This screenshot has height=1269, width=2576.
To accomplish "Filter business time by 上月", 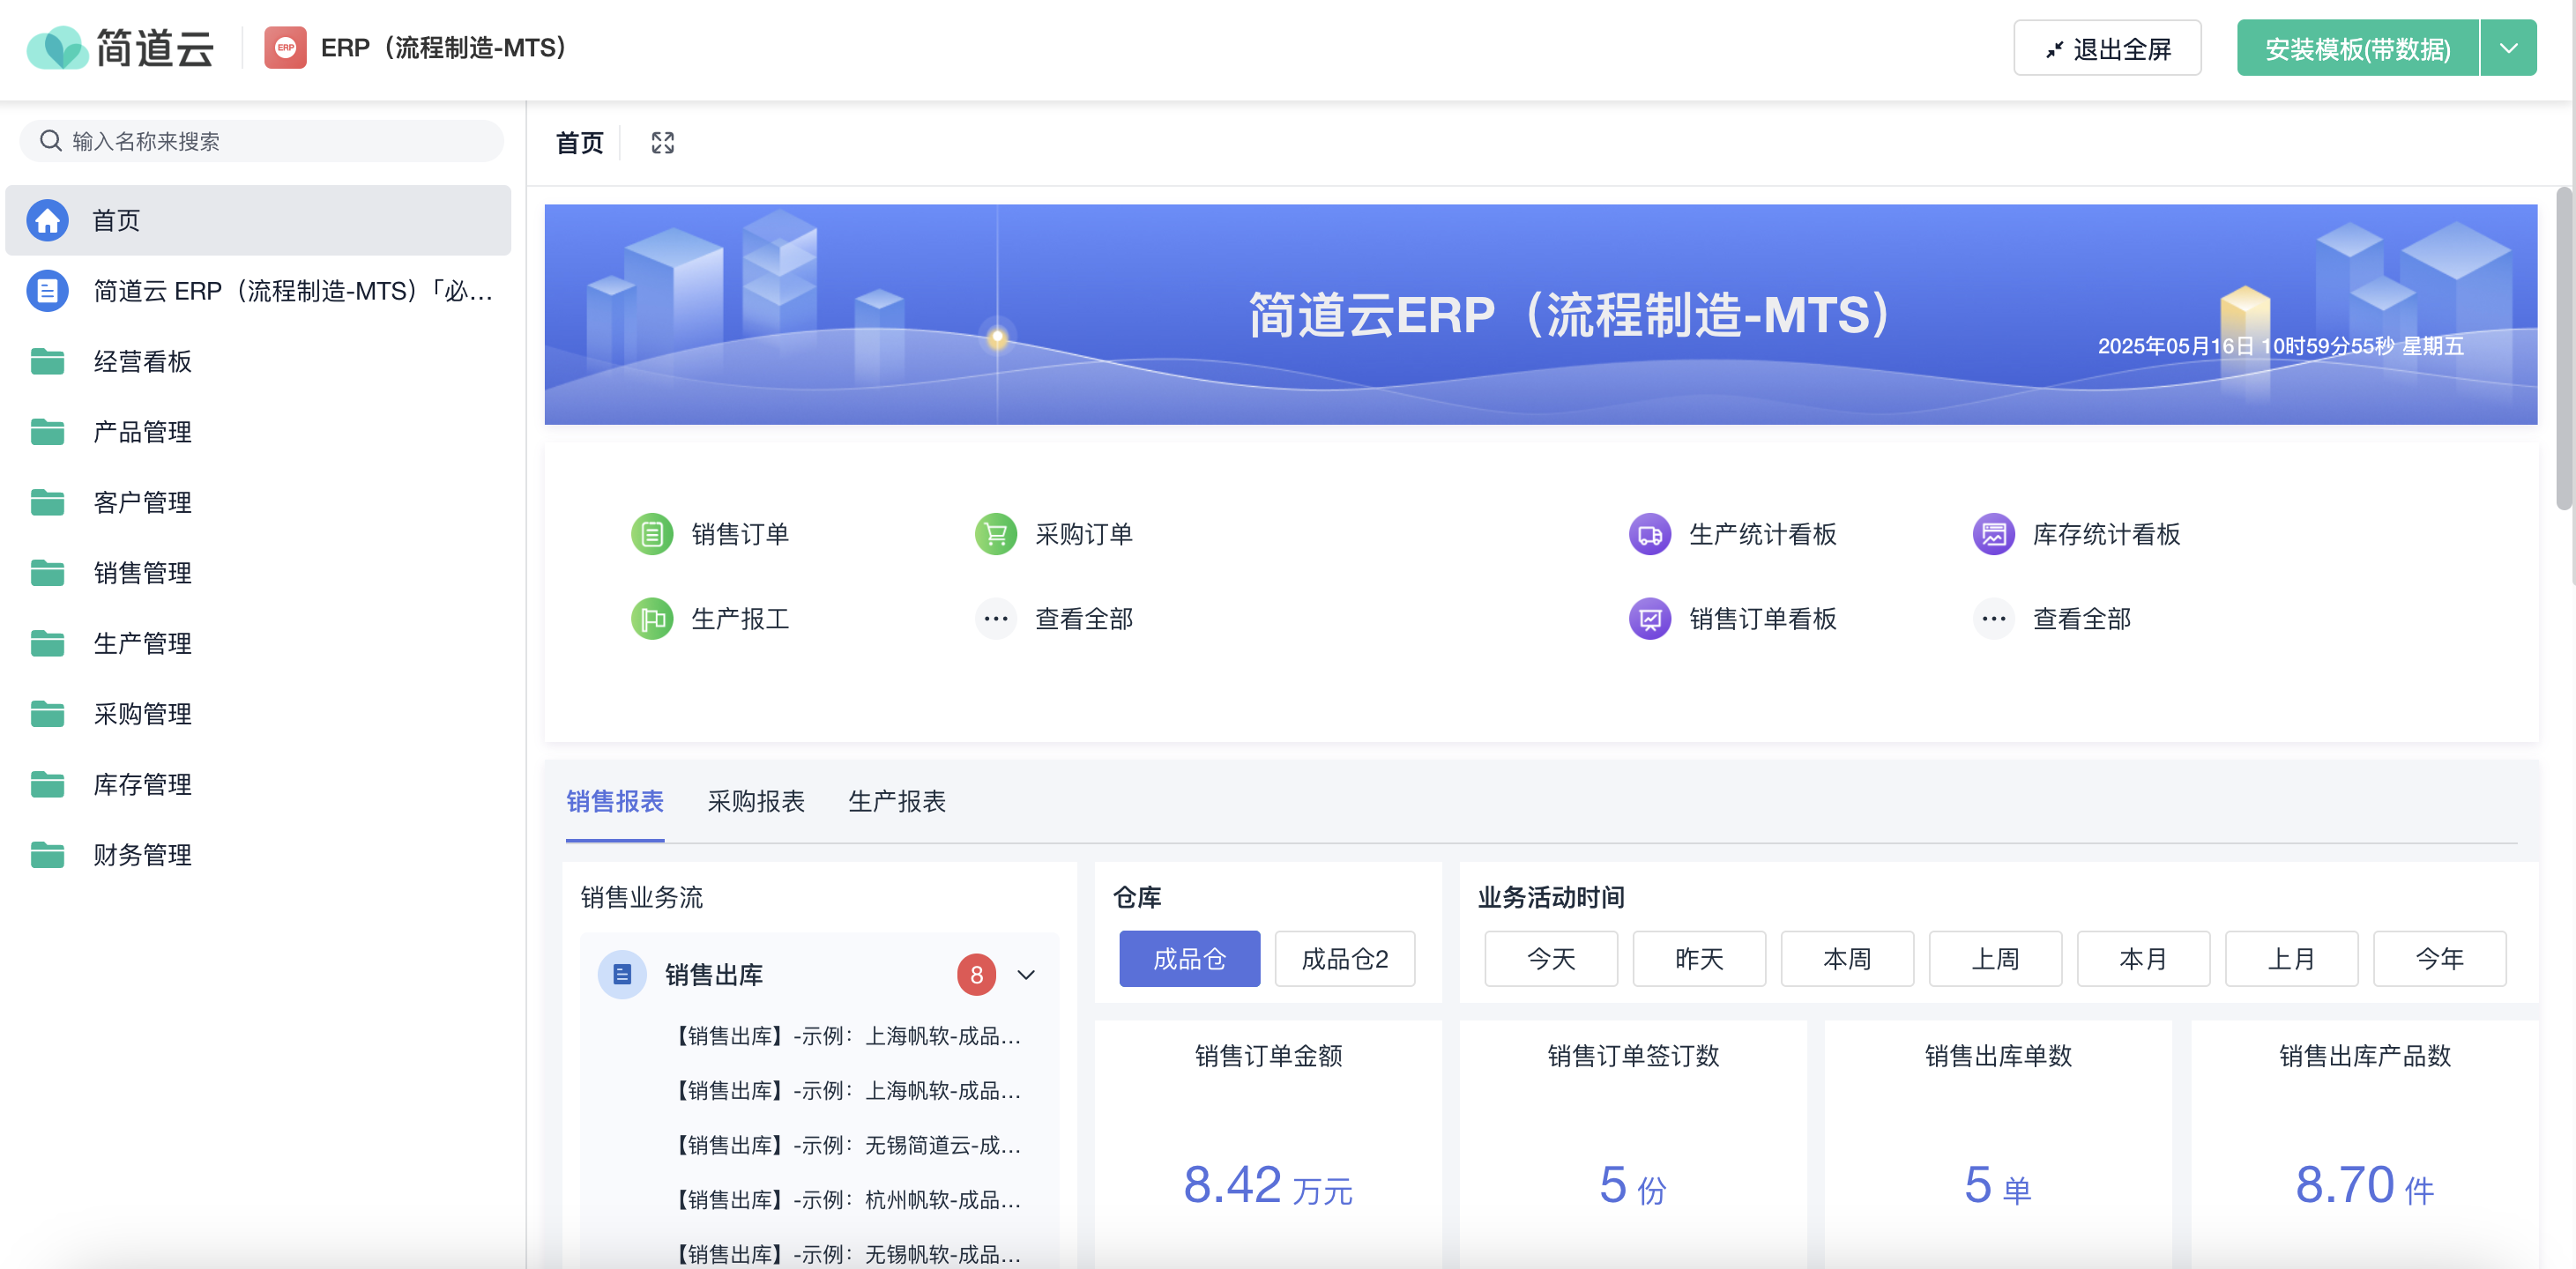I will [2291, 959].
